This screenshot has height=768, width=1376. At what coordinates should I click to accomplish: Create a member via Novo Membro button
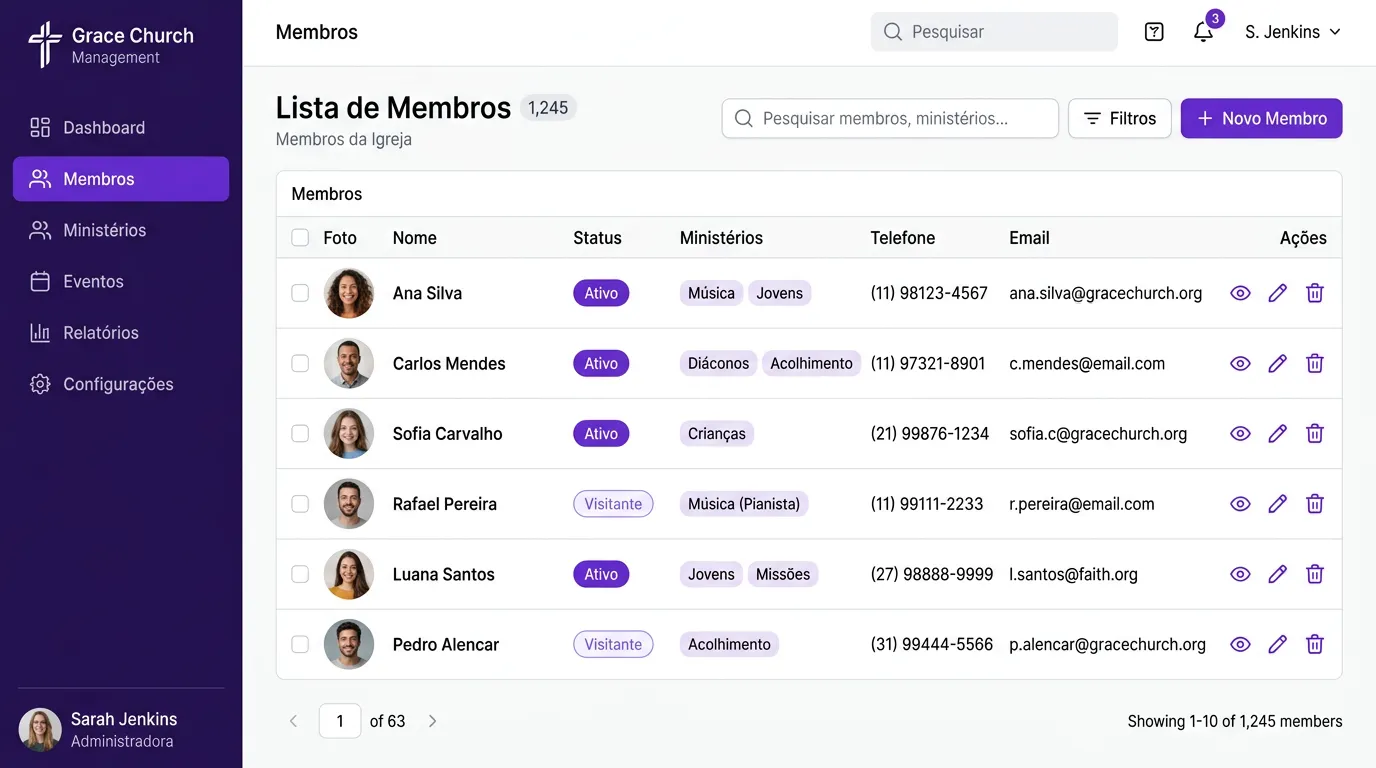click(1261, 118)
